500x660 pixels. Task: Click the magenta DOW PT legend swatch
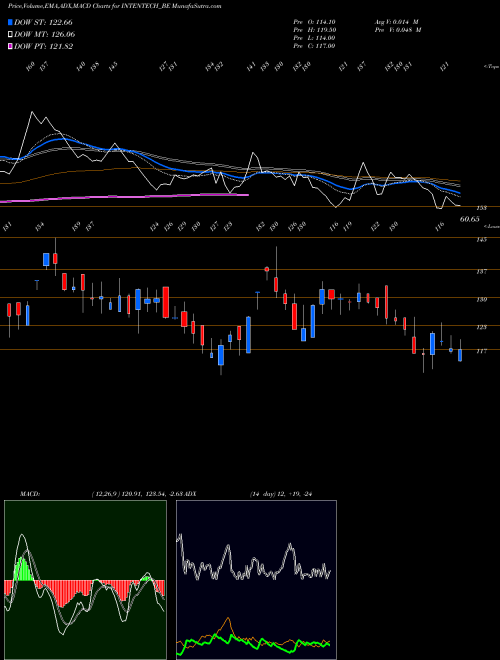[11, 46]
